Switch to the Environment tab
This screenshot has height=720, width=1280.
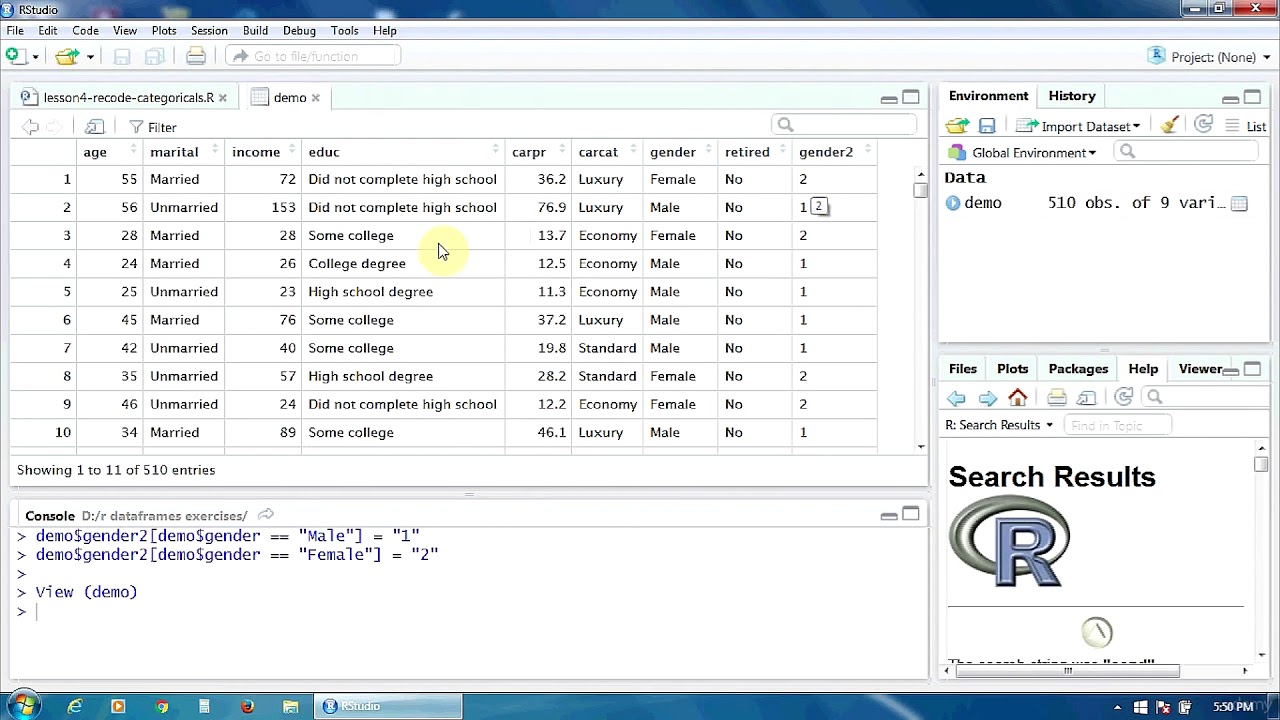coord(988,96)
